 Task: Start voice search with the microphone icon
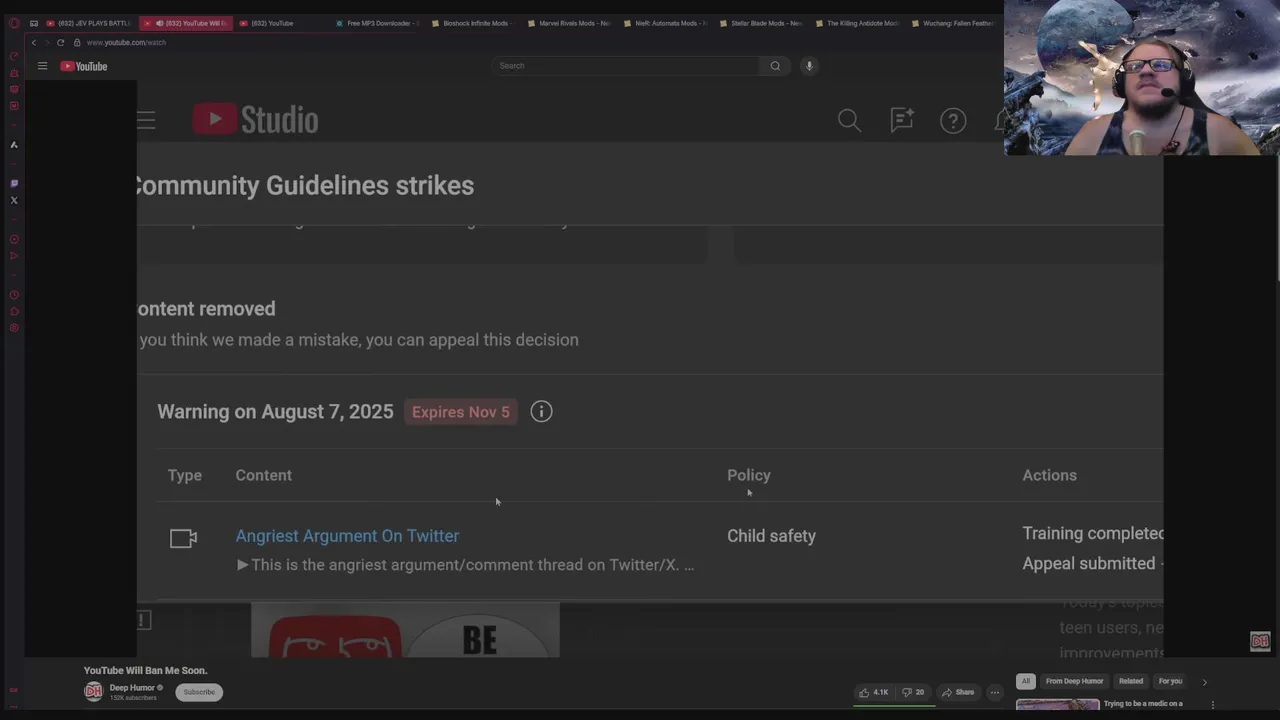[x=809, y=66]
